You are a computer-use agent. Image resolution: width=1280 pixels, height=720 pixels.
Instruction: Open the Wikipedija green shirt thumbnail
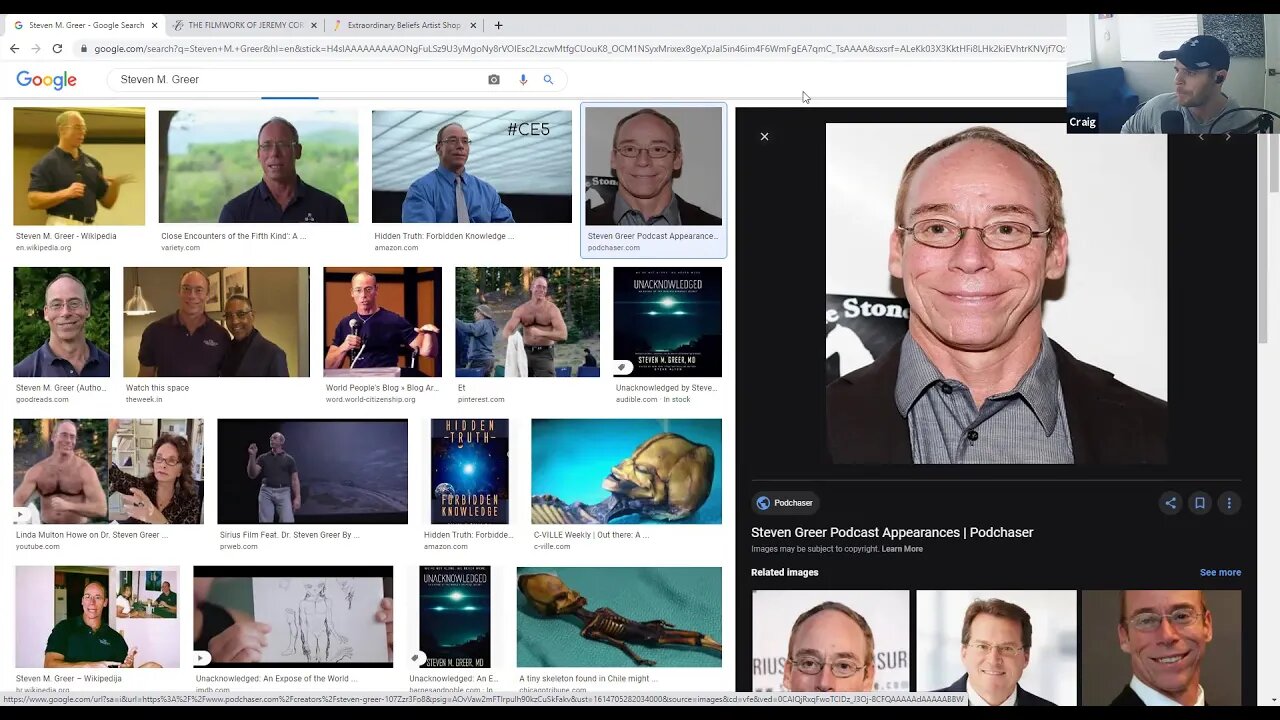coord(97,617)
